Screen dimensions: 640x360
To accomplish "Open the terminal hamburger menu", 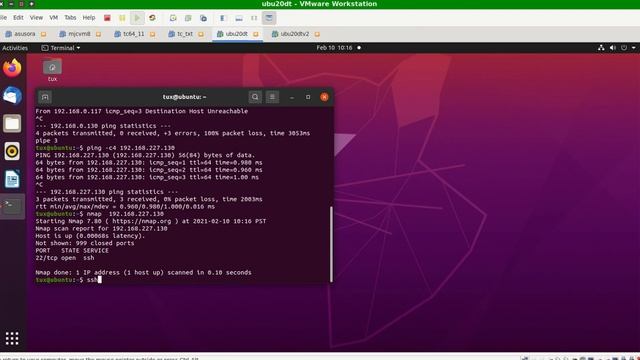I will pos(272,97).
